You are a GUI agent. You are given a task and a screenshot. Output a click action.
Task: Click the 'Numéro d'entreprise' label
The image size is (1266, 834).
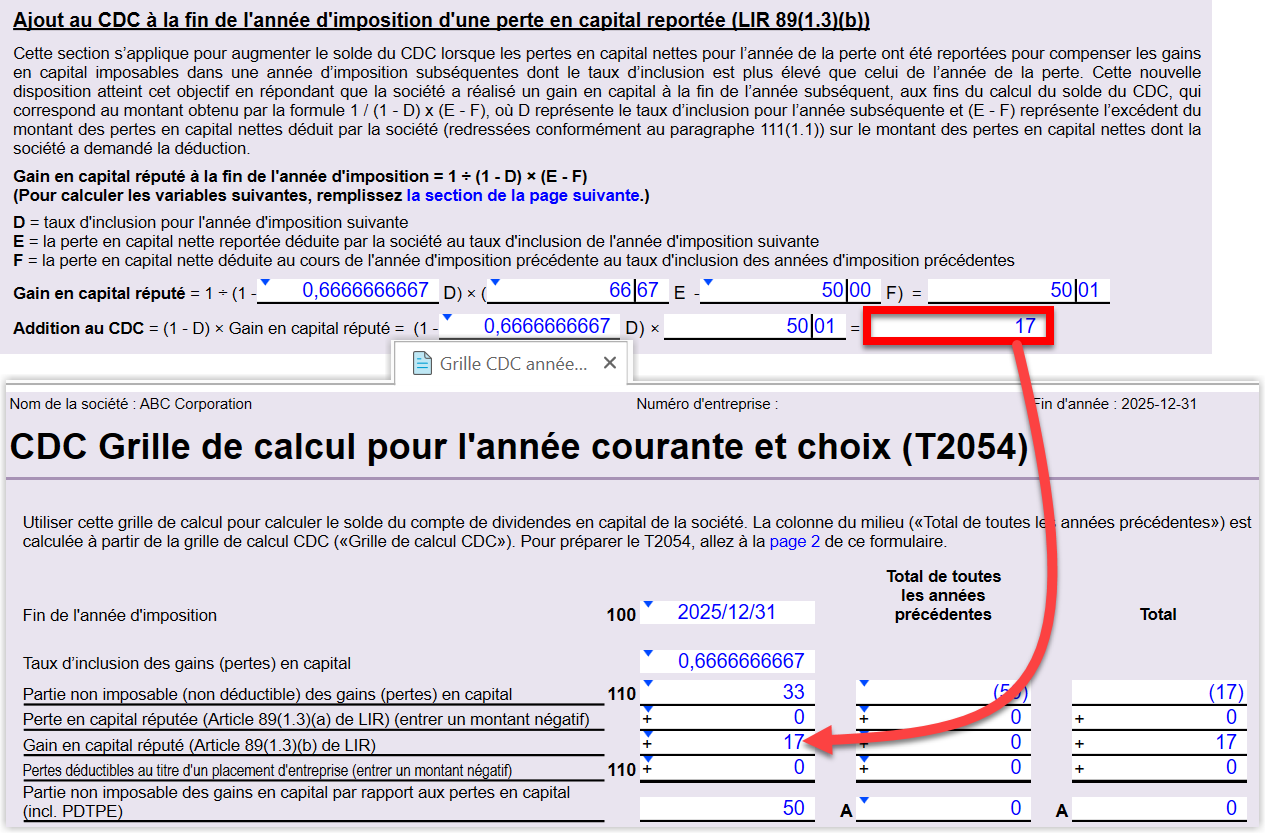[x=707, y=404]
